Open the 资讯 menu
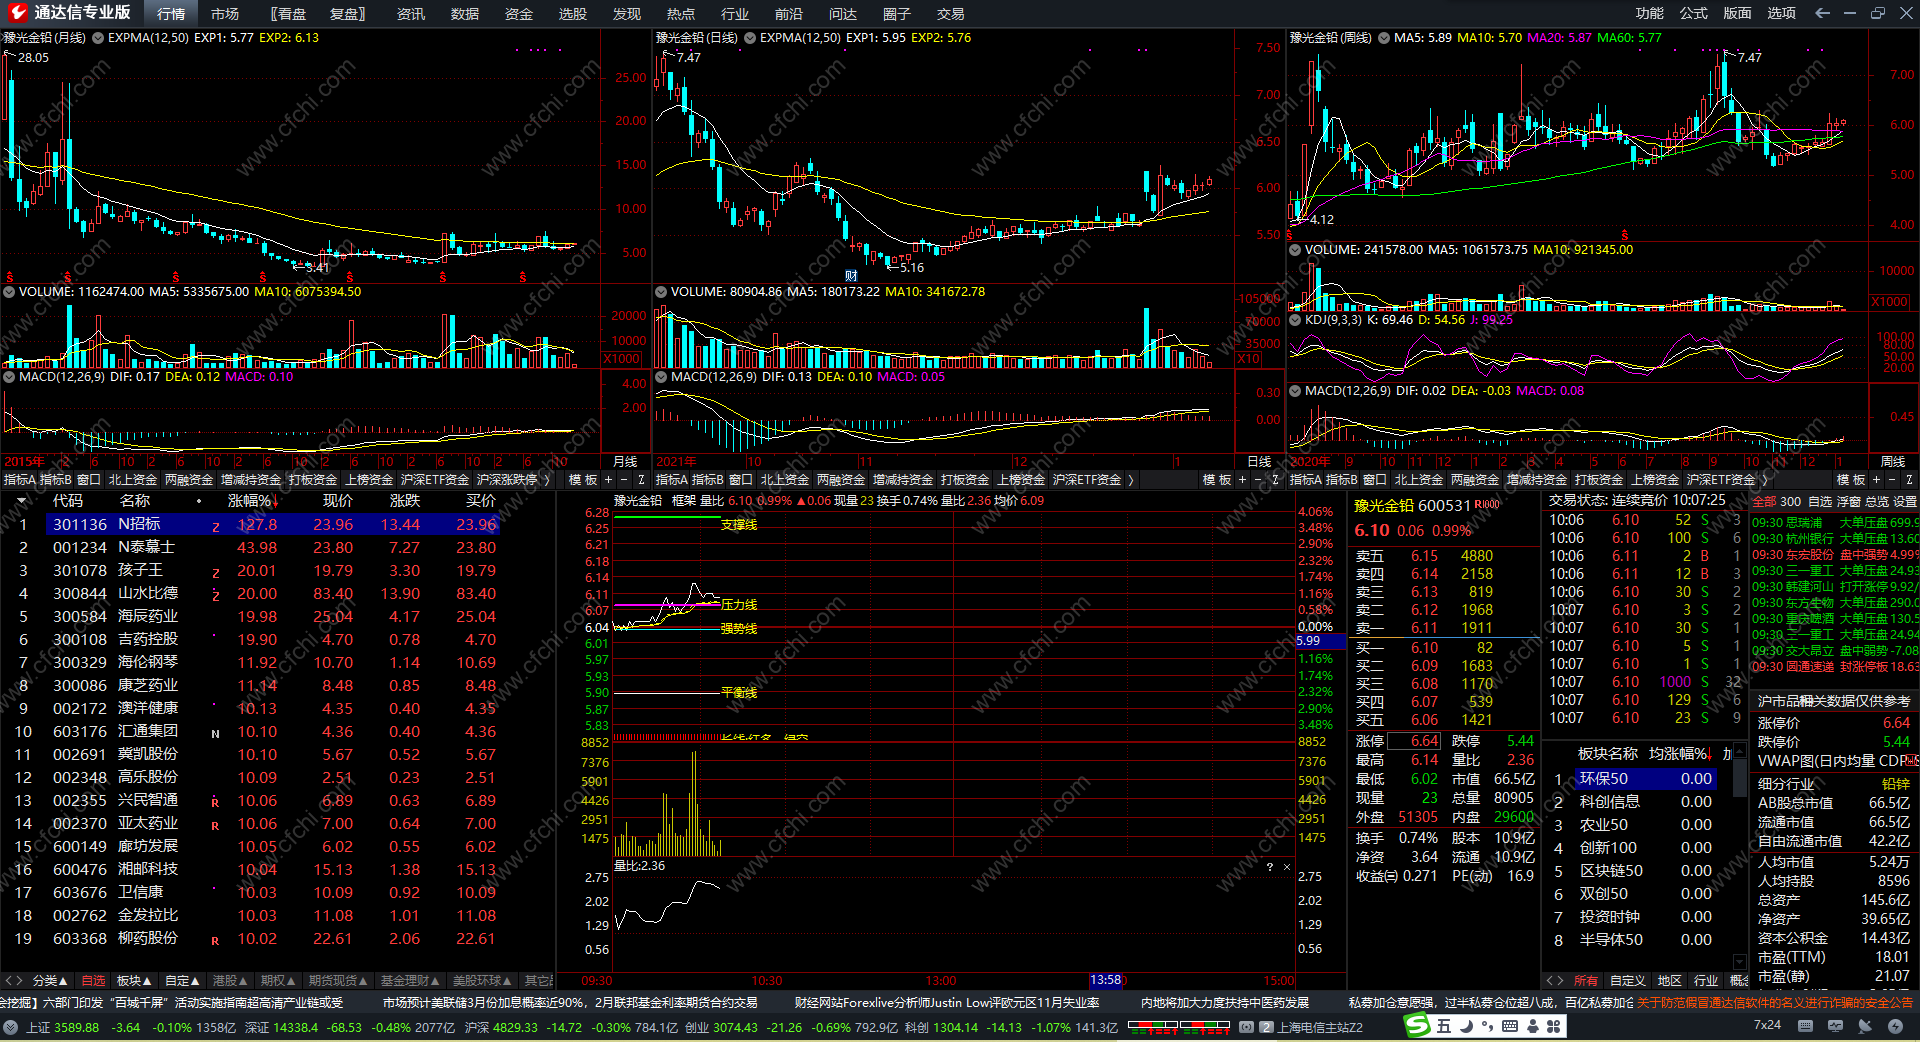The height and width of the screenshot is (1042, 1920). pos(411,14)
